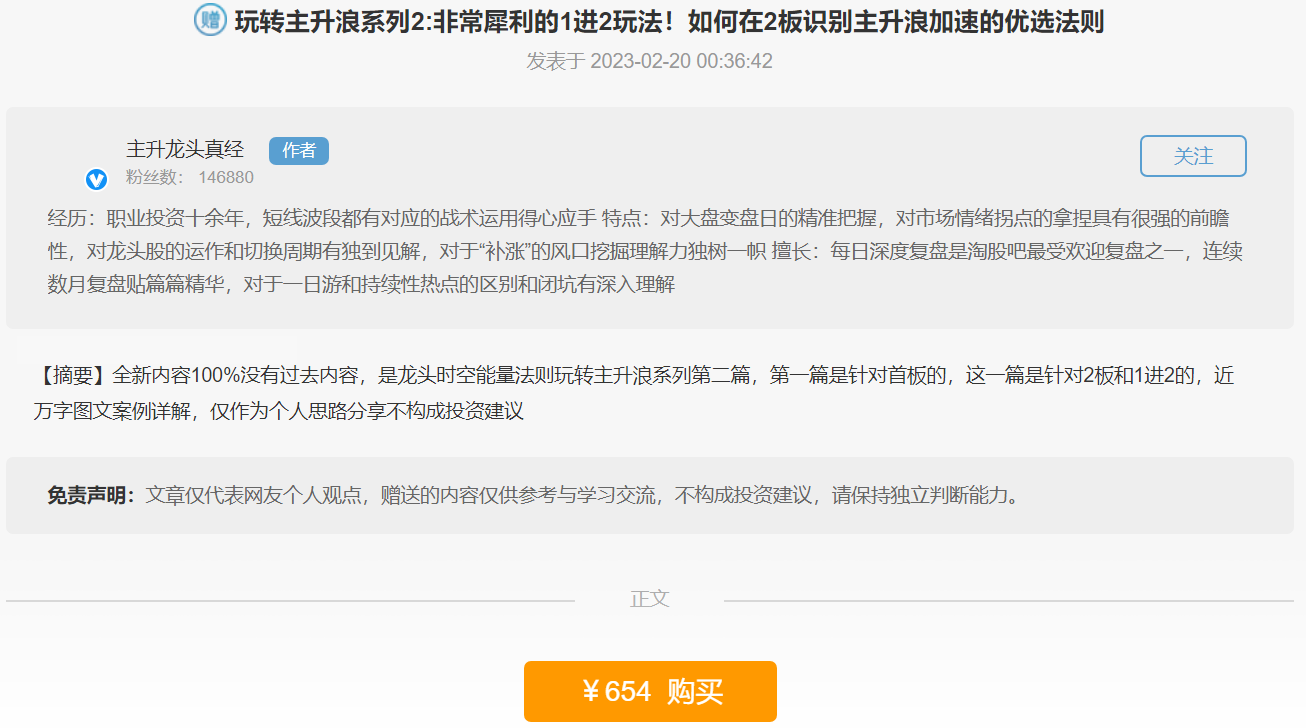Click the 擅长 text in author bio

pyautogui.click(x=792, y=251)
